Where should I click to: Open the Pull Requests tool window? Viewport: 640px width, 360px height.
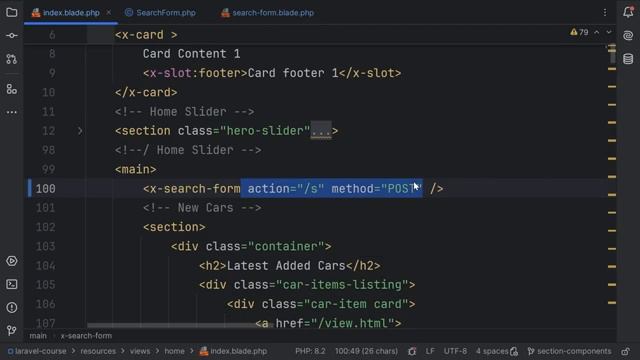(x=11, y=59)
